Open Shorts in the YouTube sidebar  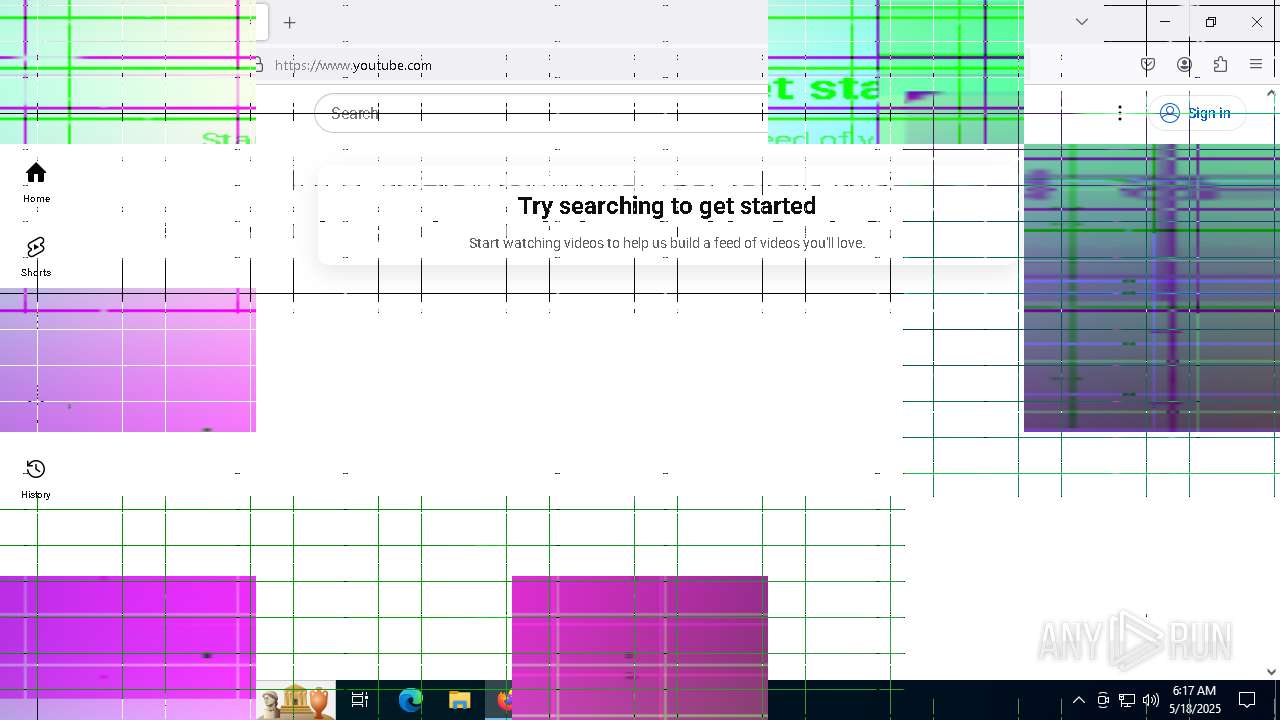pos(36,257)
